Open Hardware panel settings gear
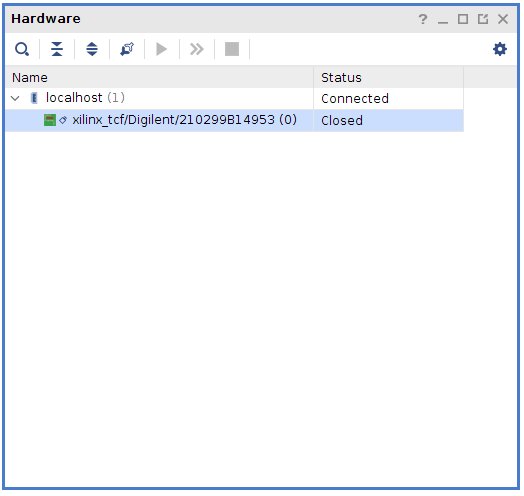The height and width of the screenshot is (496, 524). (x=500, y=49)
